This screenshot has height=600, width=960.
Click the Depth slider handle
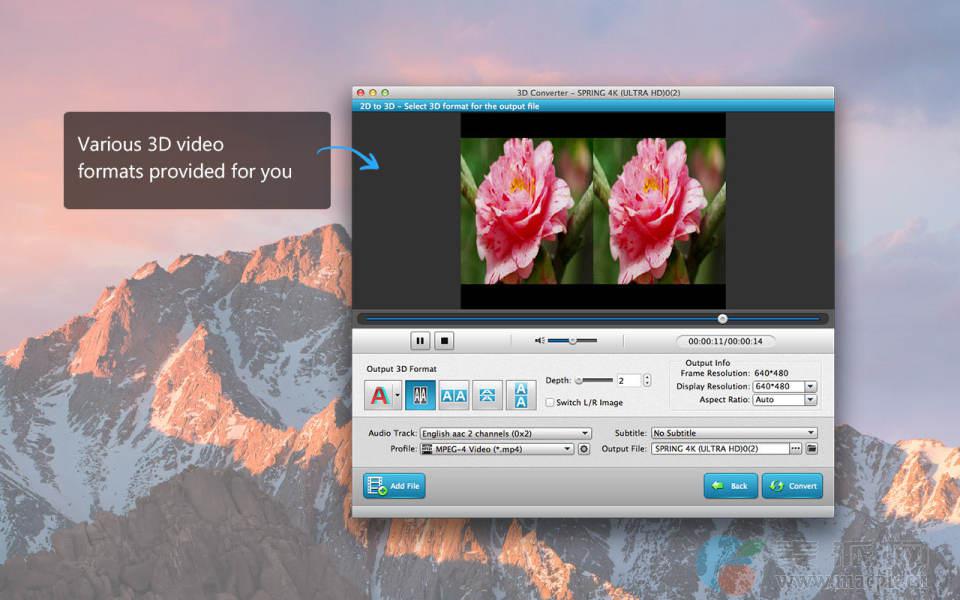point(579,381)
